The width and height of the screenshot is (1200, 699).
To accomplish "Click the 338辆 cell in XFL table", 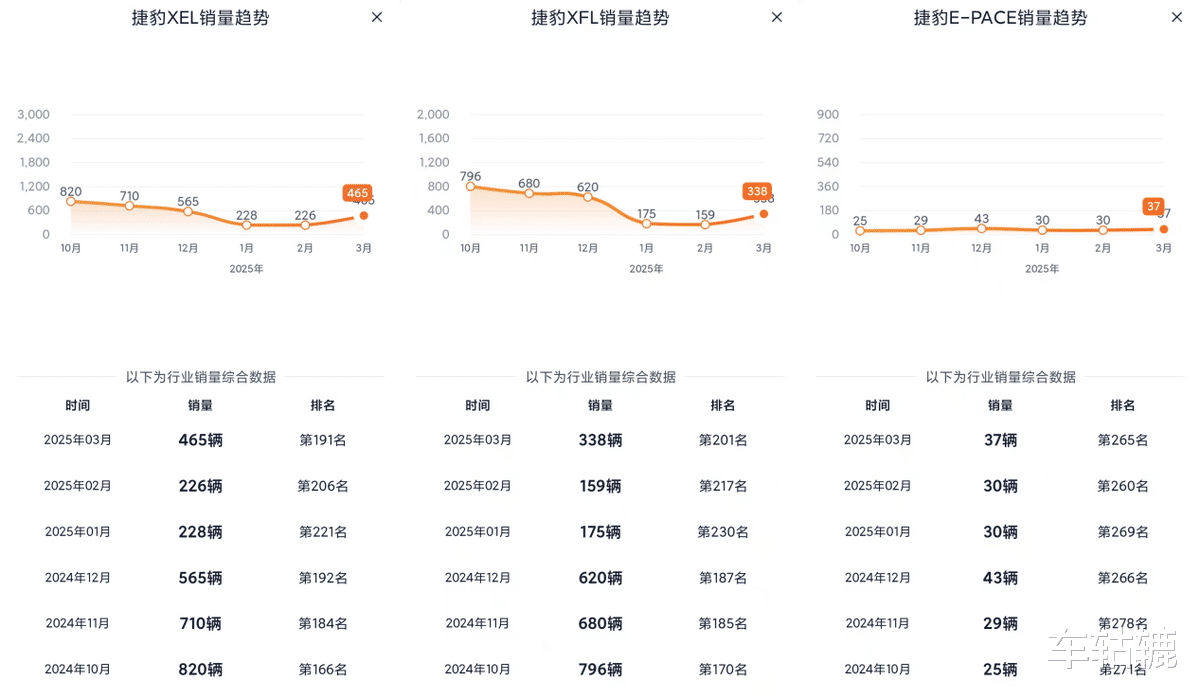I will tap(600, 440).
